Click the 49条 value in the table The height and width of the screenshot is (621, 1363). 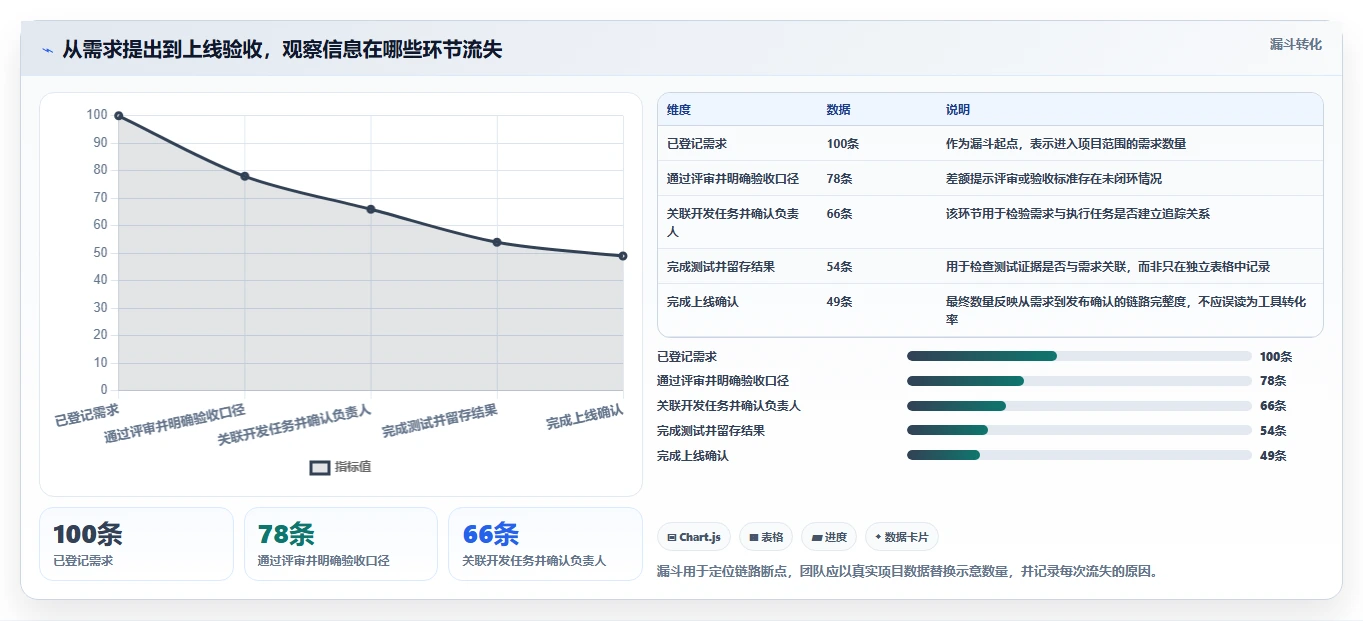click(840, 302)
